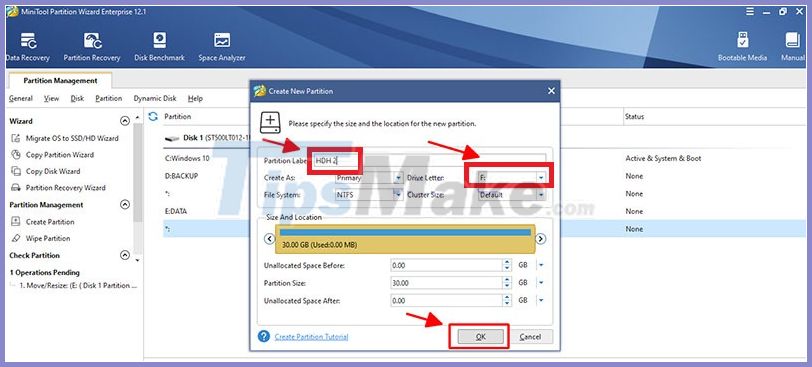Image resolution: width=812 pixels, height=367 pixels.
Task: Open the Create As dropdown
Action: pos(399,178)
